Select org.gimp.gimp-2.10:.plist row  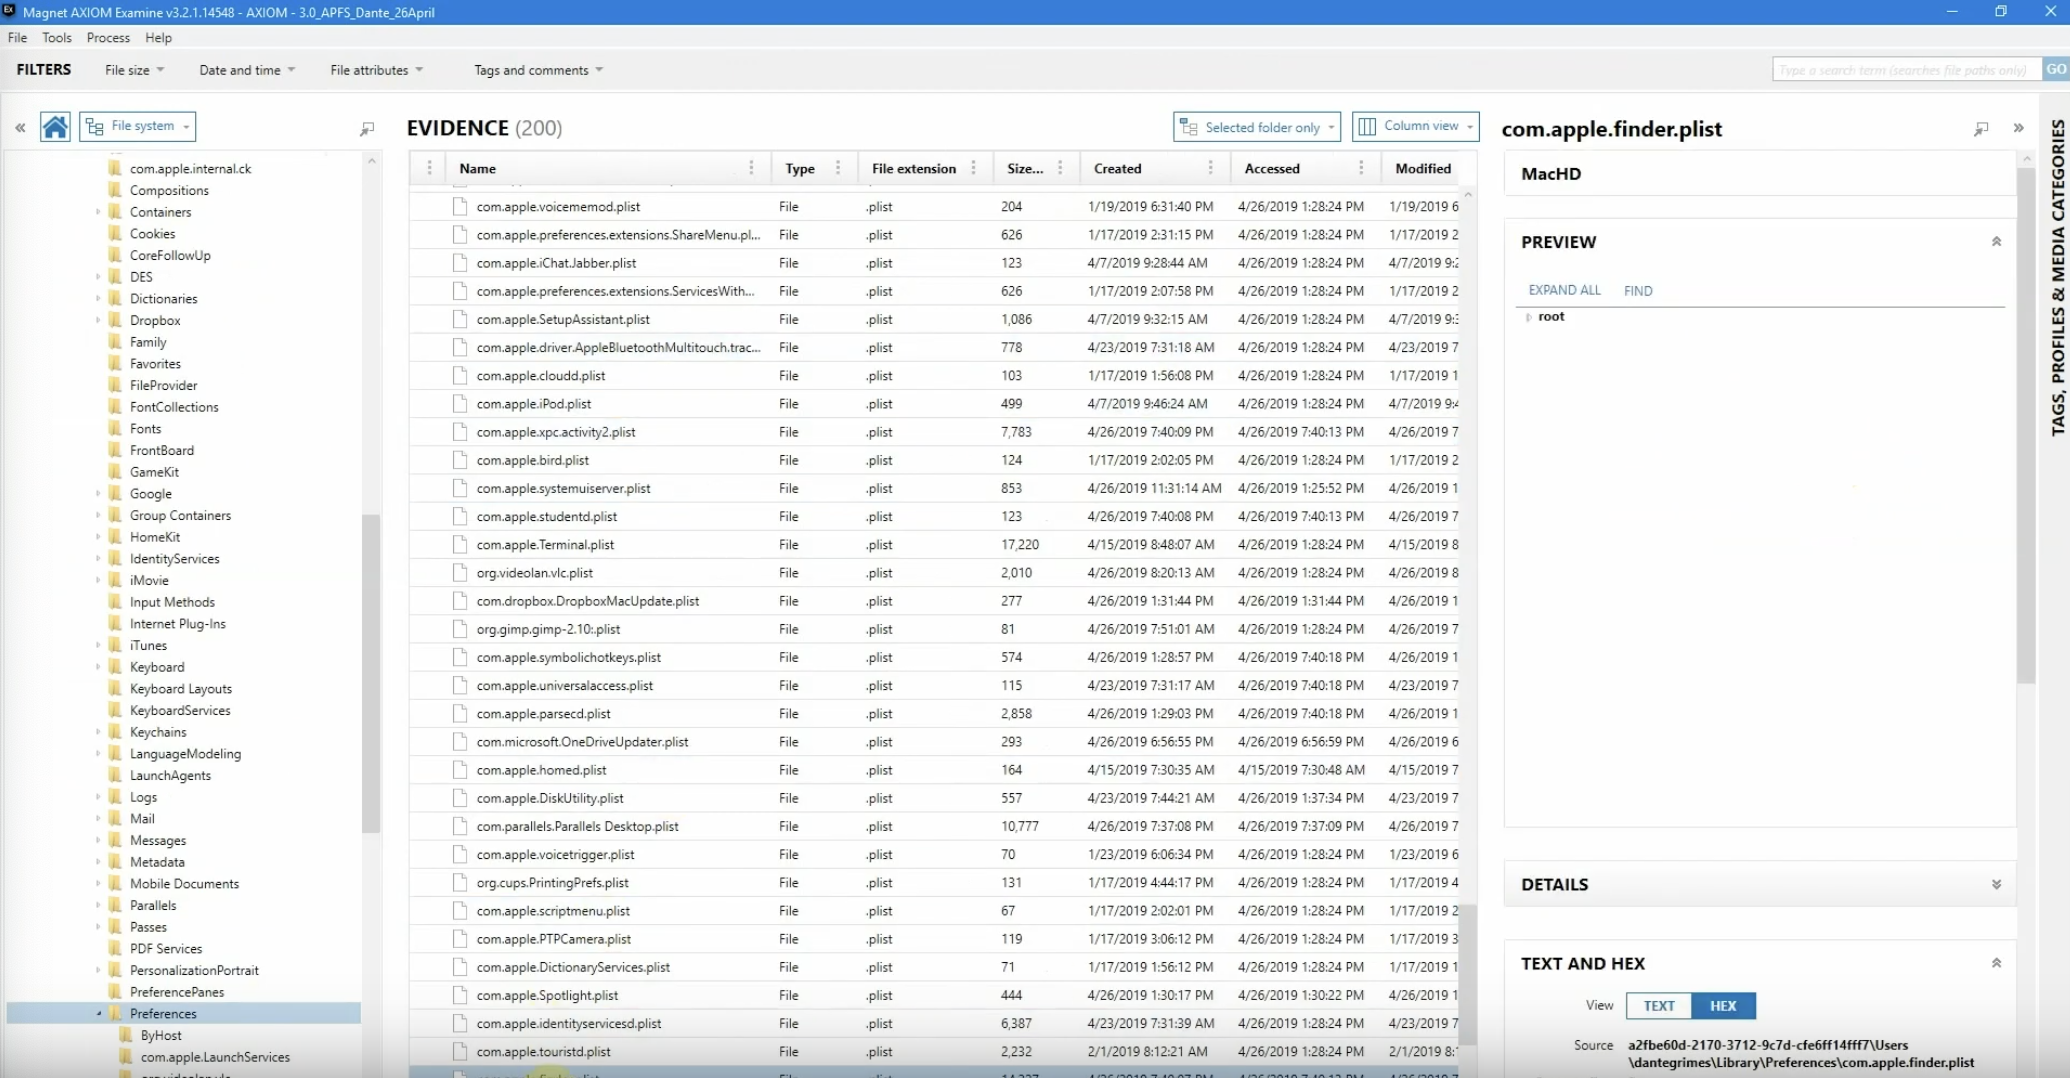(x=934, y=630)
